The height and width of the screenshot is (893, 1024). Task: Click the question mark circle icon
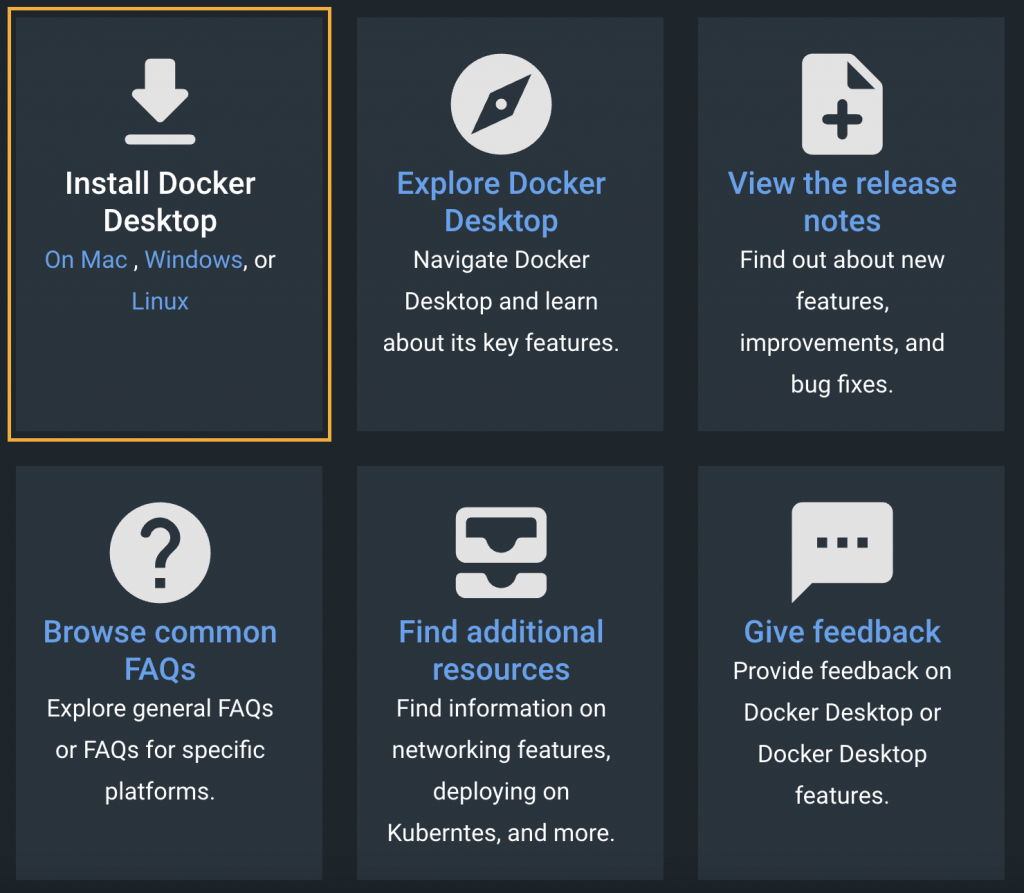160,552
